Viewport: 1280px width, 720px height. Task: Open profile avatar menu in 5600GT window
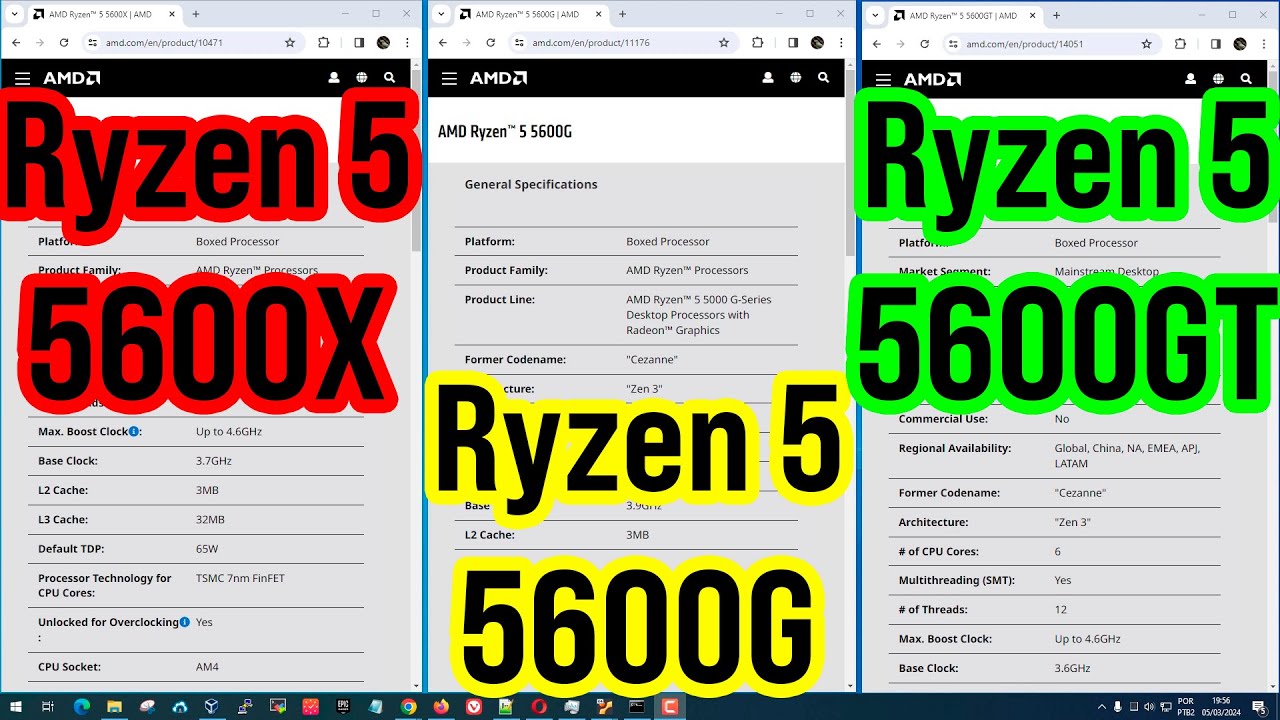tap(1240, 44)
